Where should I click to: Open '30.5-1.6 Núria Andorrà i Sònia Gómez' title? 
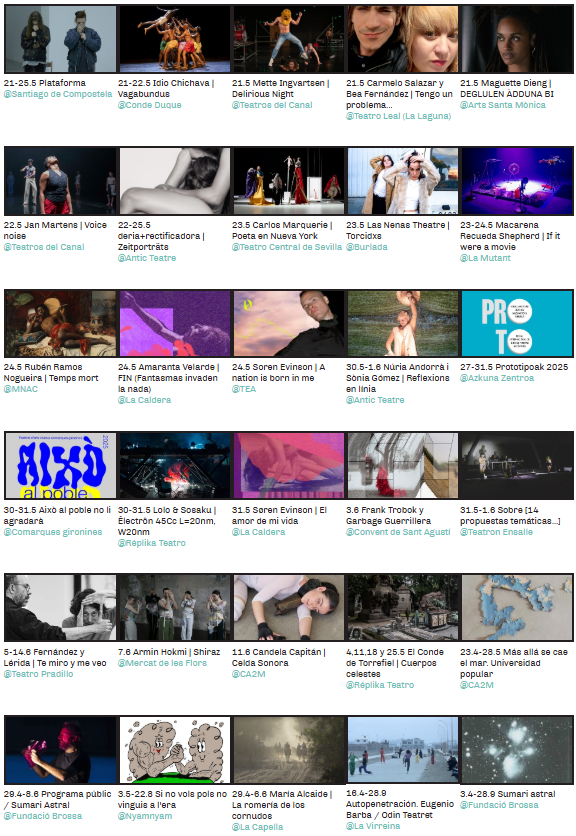(398, 378)
